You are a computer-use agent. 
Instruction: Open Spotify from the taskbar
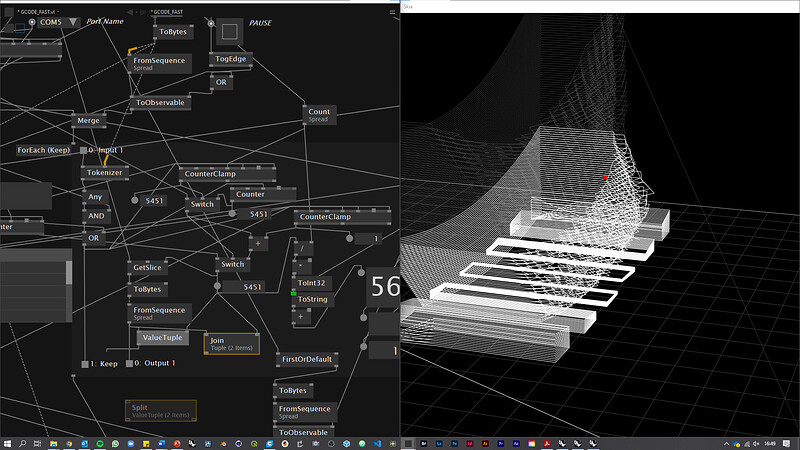pyautogui.click(x=100, y=444)
